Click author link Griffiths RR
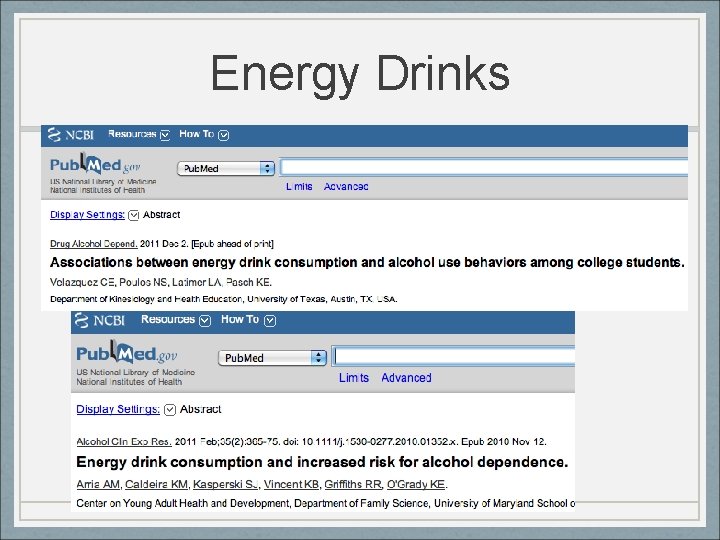The width and height of the screenshot is (720, 540). pyautogui.click(x=353, y=484)
